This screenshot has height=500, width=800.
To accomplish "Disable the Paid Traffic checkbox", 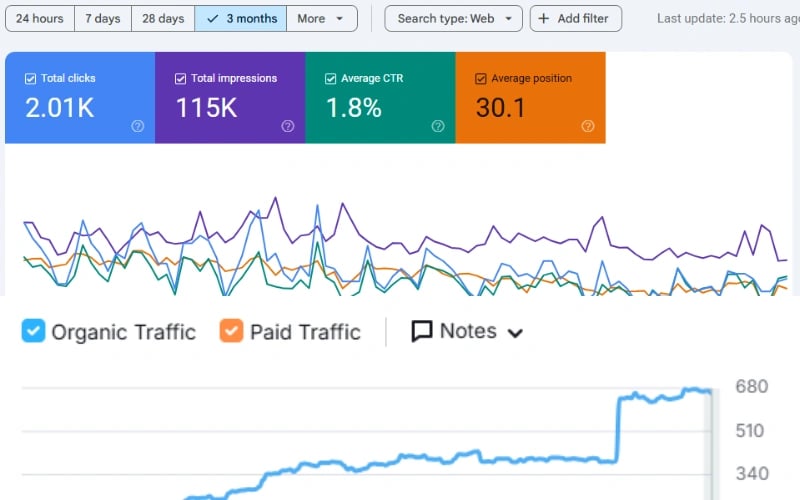I will tap(231, 331).
